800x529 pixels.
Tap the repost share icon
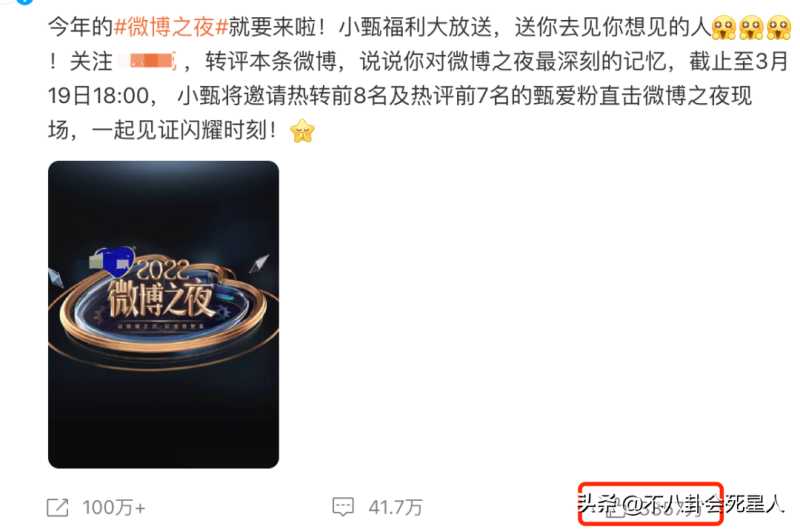pos(58,507)
